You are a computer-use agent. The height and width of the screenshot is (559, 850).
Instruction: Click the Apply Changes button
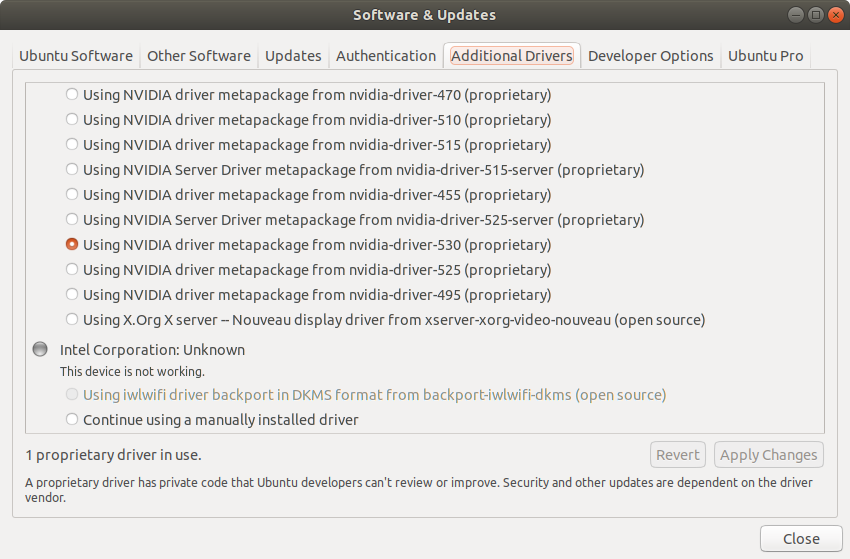pos(769,454)
